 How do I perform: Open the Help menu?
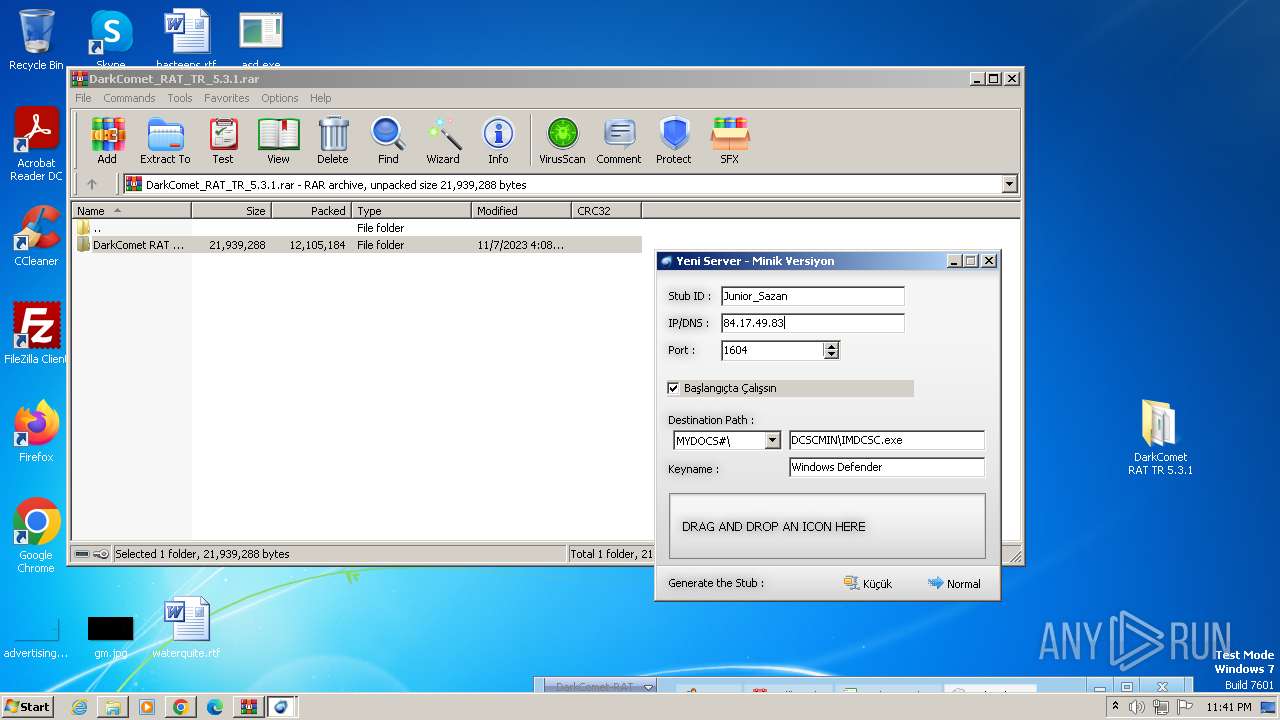point(320,98)
